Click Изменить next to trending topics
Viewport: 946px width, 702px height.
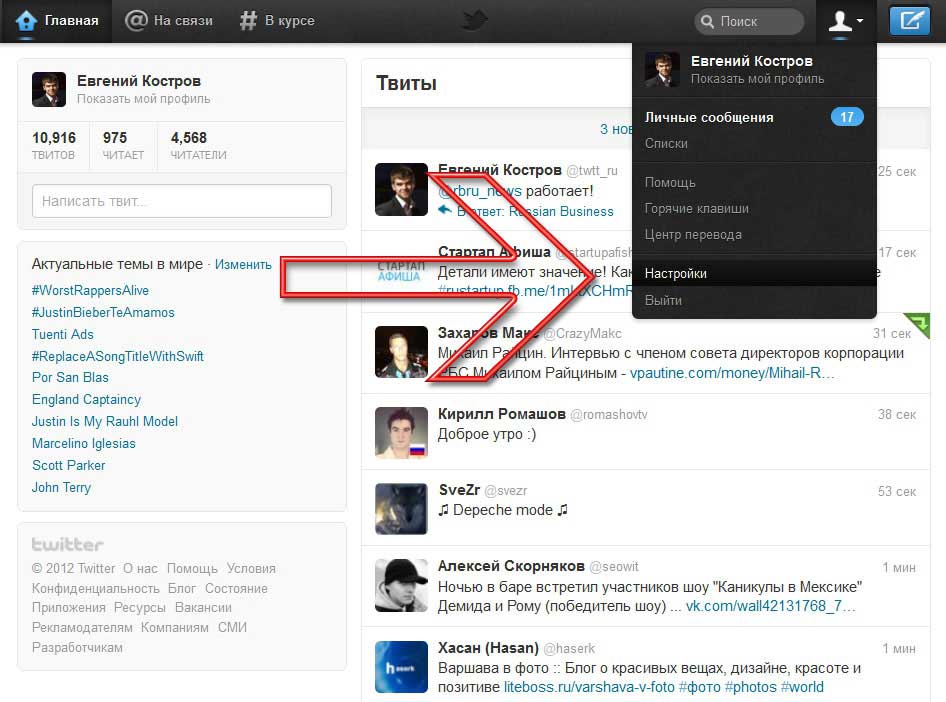pos(243,265)
